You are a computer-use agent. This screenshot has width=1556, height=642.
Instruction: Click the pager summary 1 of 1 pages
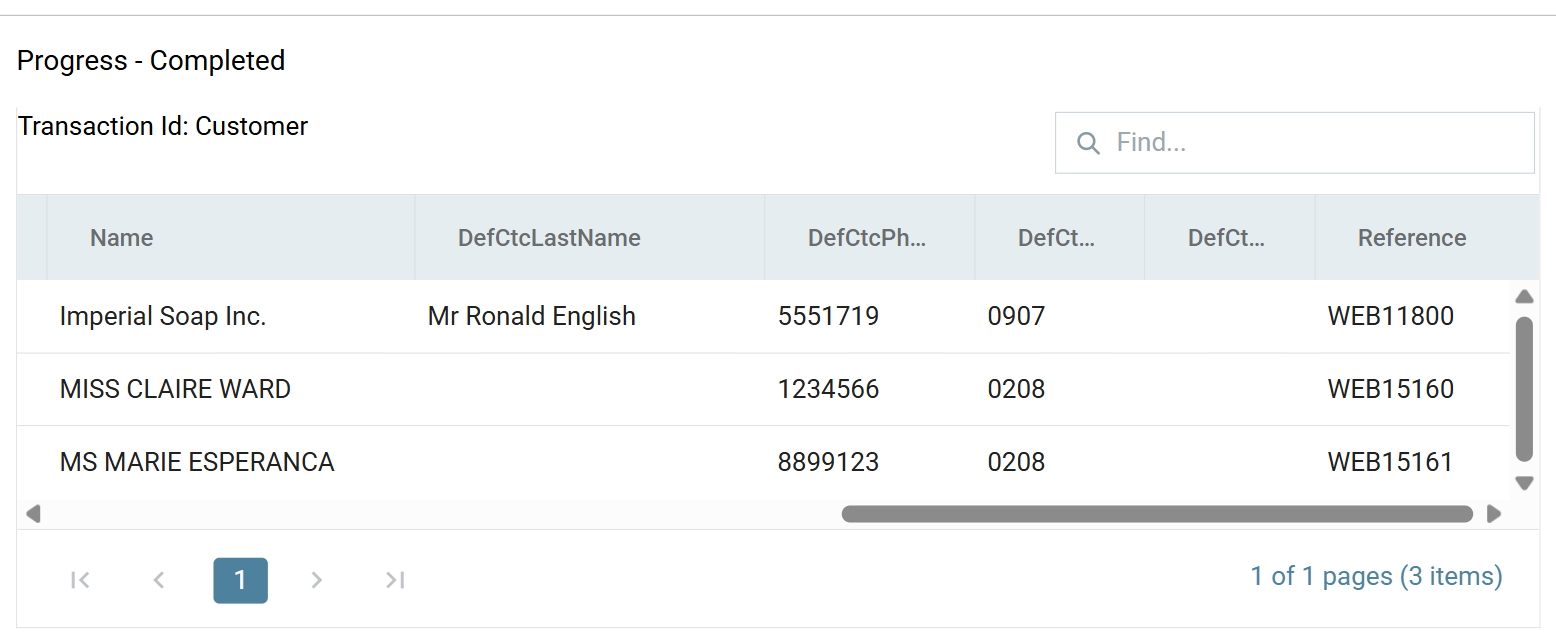click(1376, 576)
